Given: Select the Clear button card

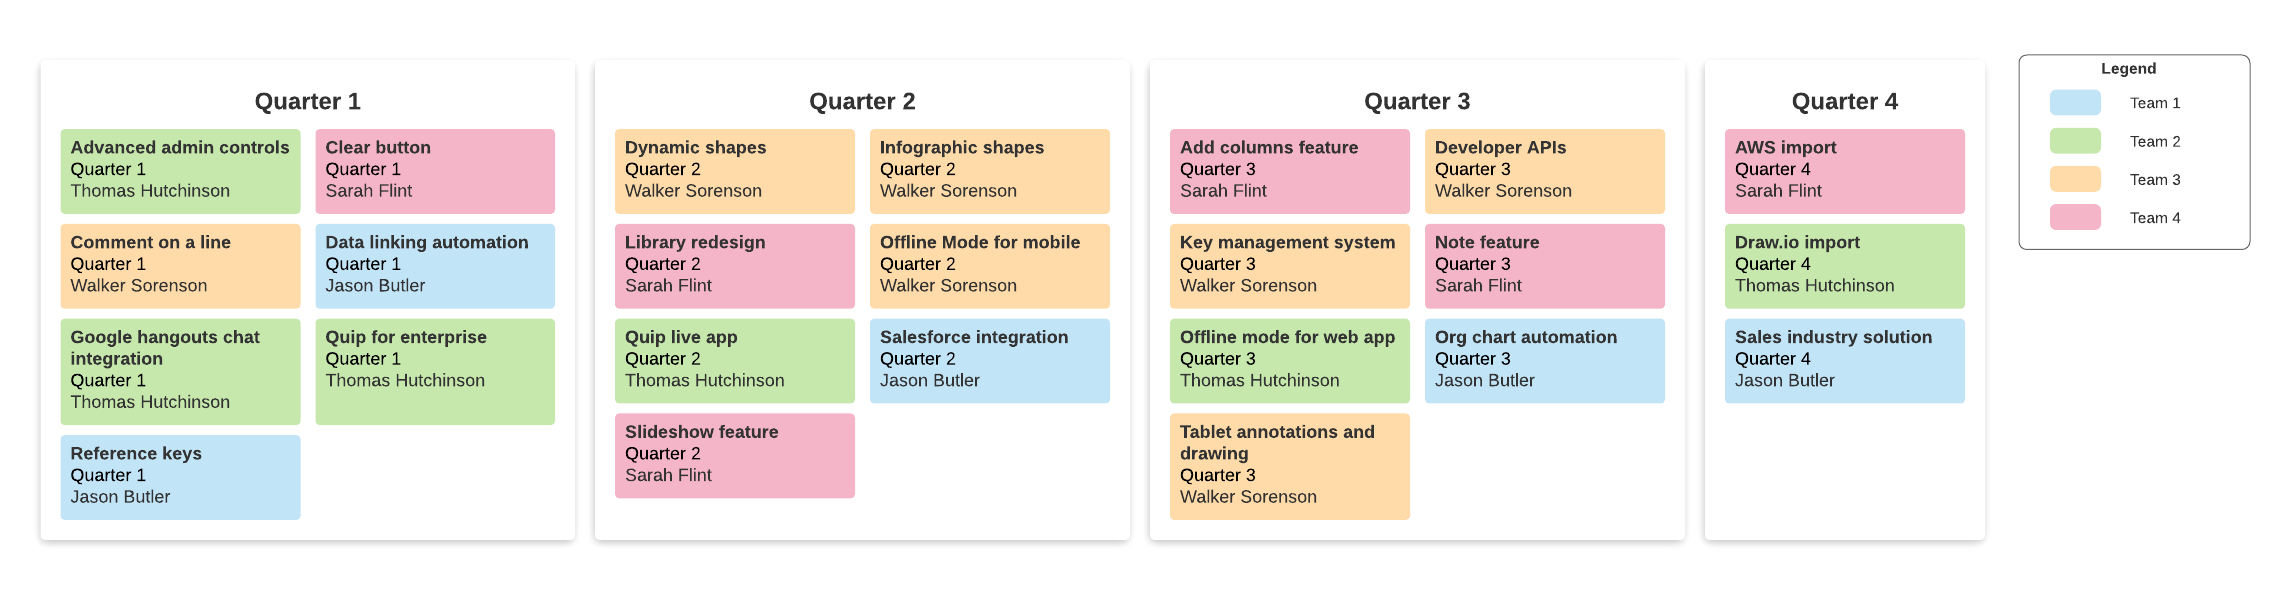Looking at the screenshot, I should (x=435, y=170).
